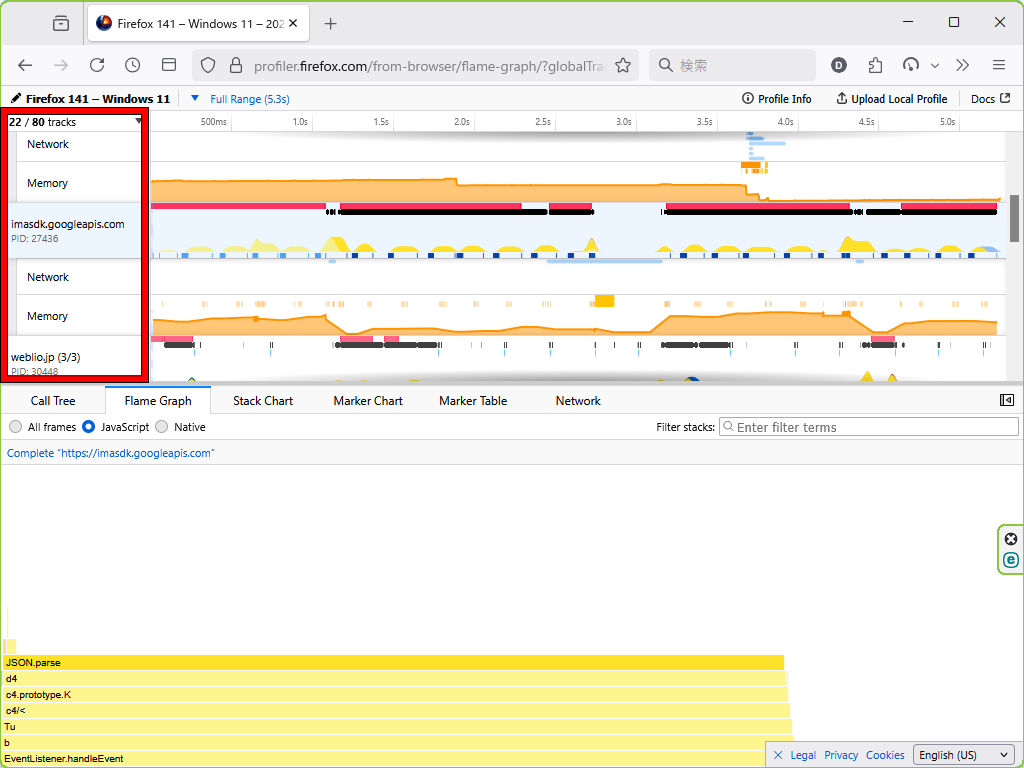Select the EventListener.handleEvent flame bar
This screenshot has width=1024, height=768.
click(x=384, y=759)
